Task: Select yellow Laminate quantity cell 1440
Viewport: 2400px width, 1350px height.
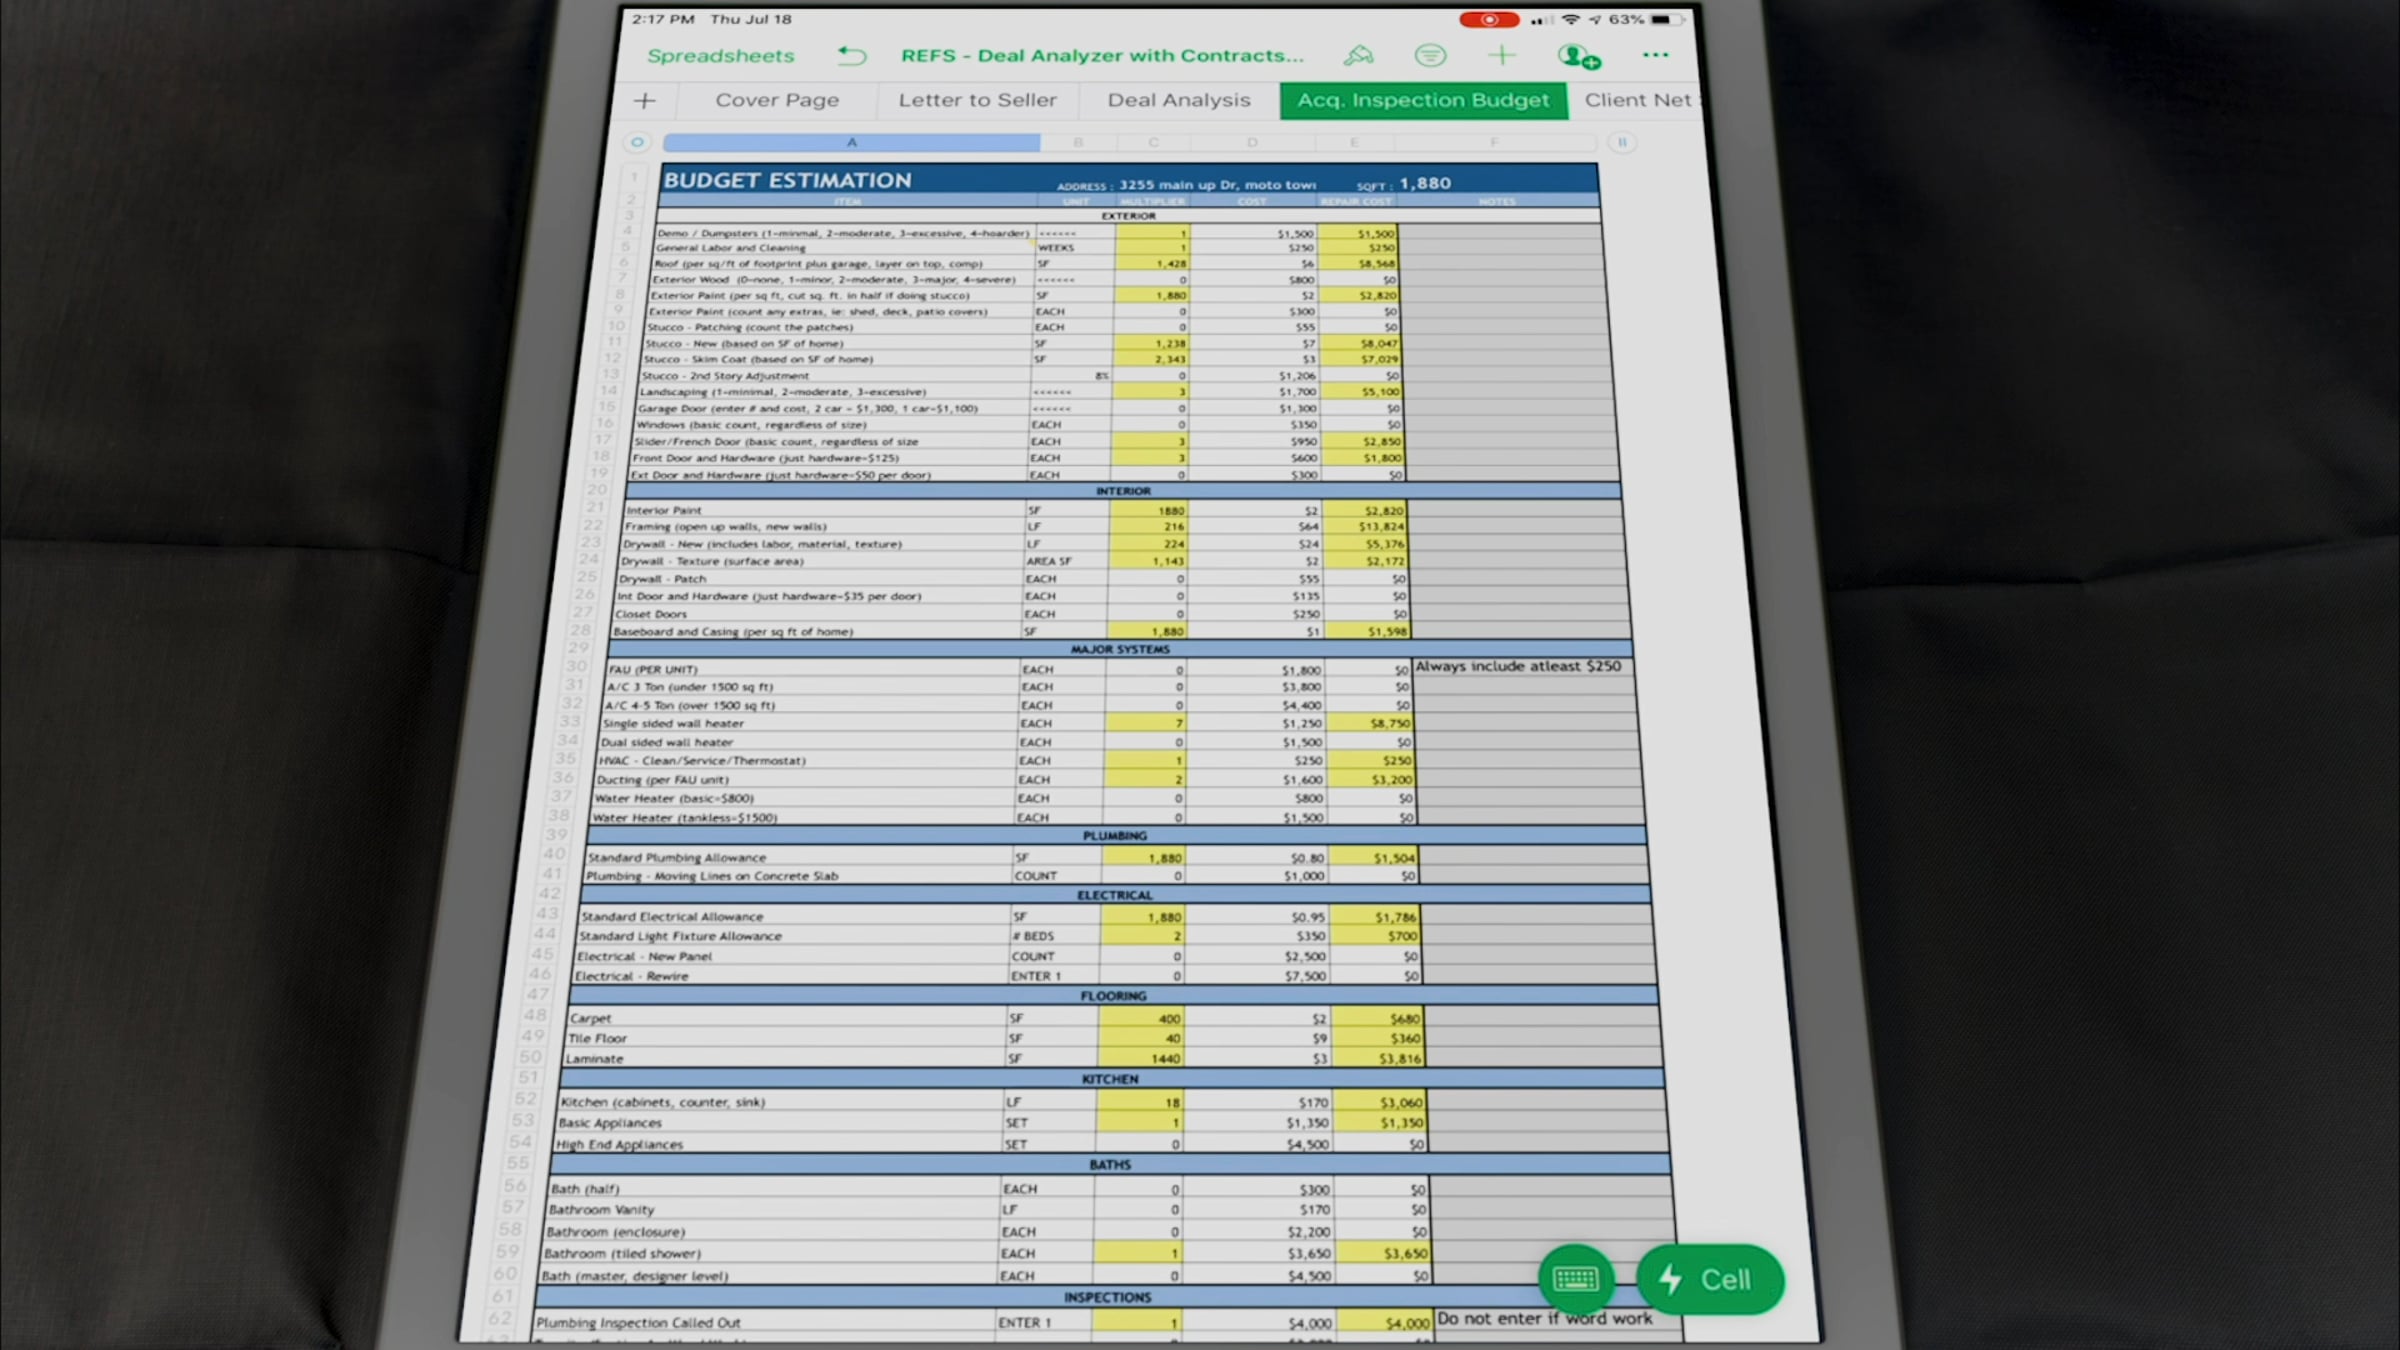Action: tap(1140, 1058)
